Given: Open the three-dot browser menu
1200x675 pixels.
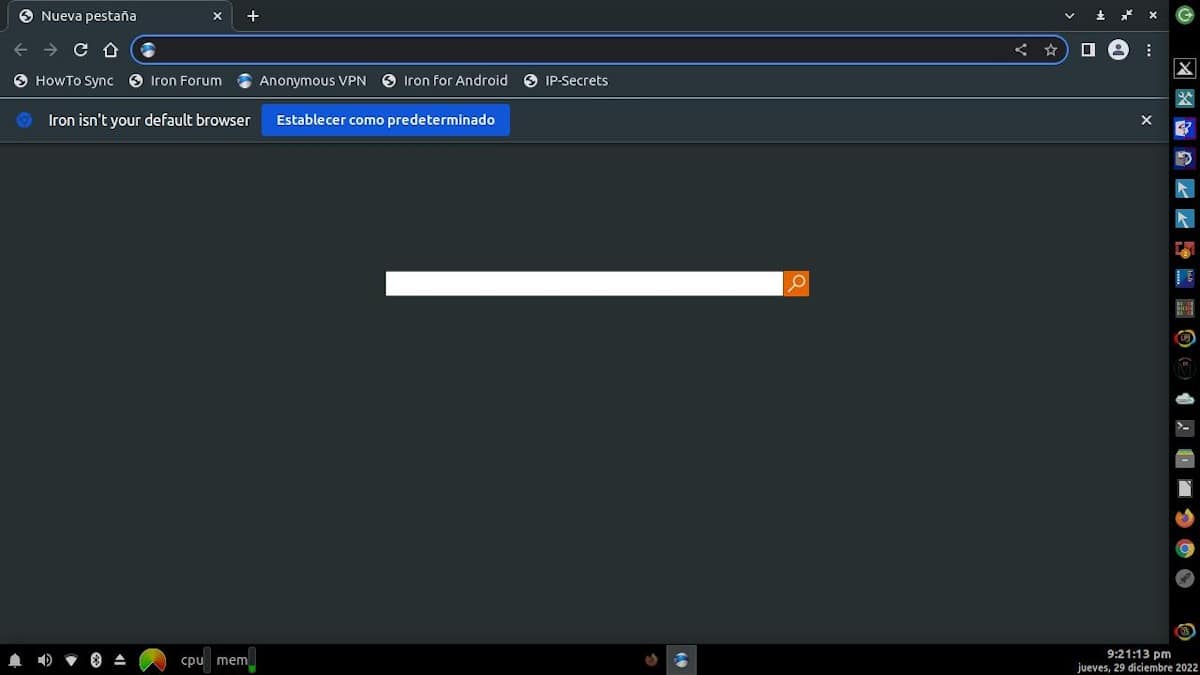Looking at the screenshot, I should (x=1148, y=49).
